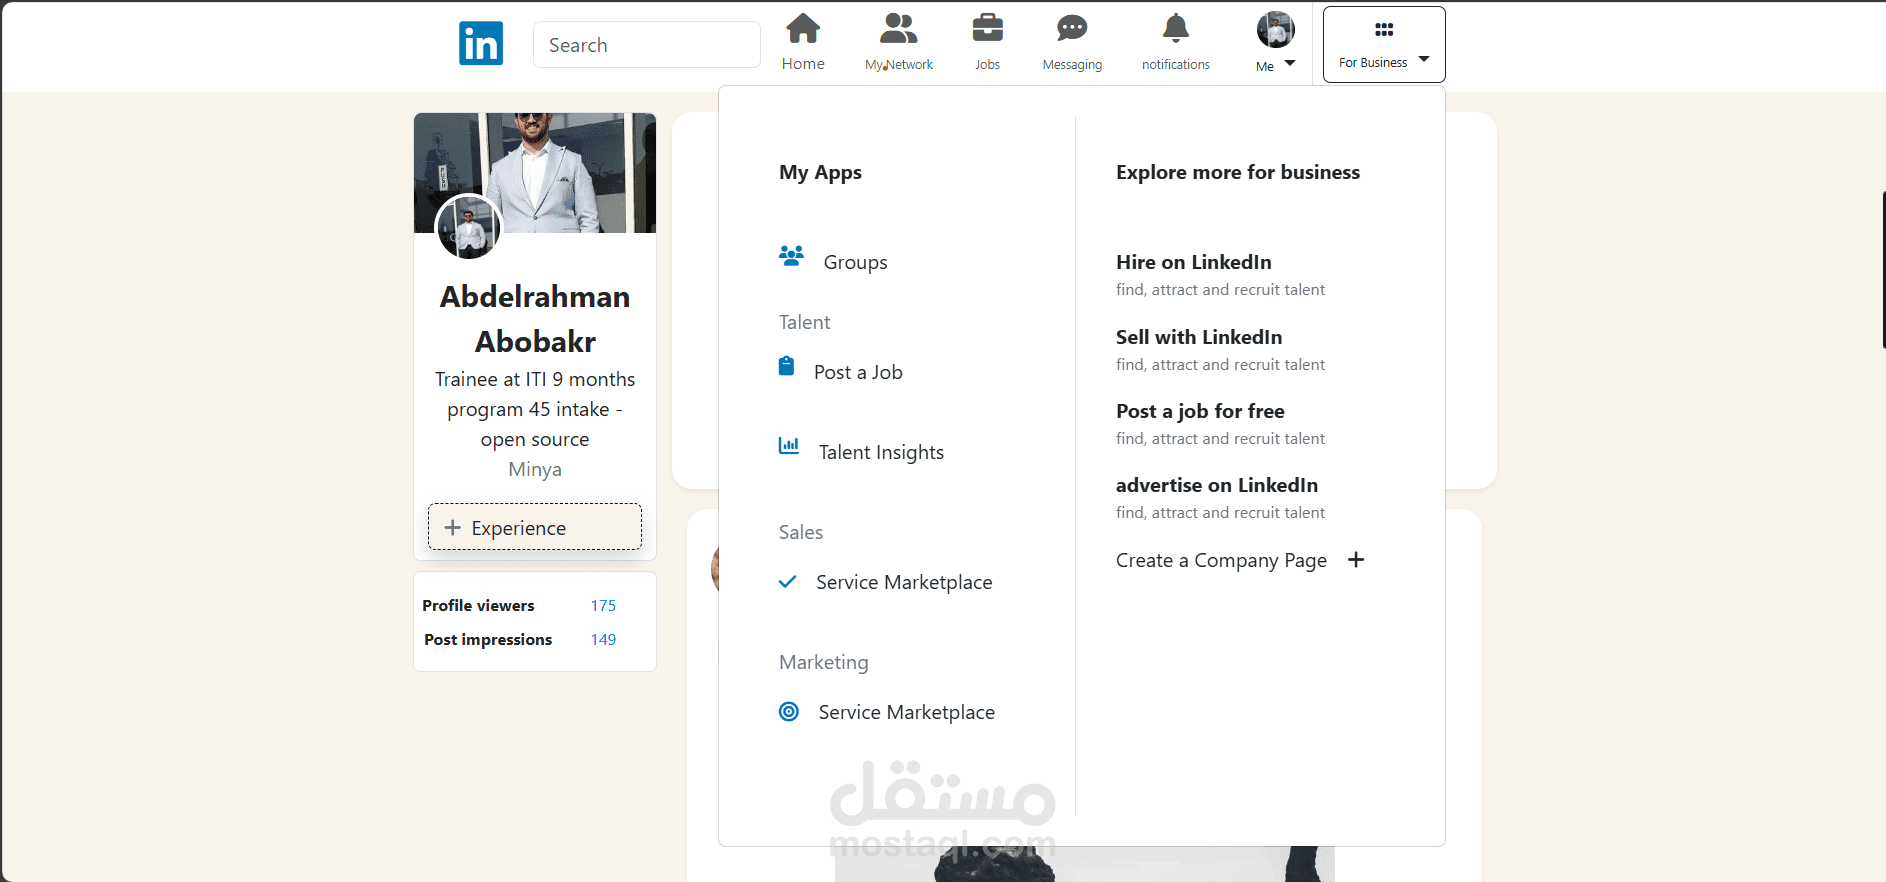The height and width of the screenshot is (882, 1886).
Task: Click the Groups people icon
Action: [791, 256]
